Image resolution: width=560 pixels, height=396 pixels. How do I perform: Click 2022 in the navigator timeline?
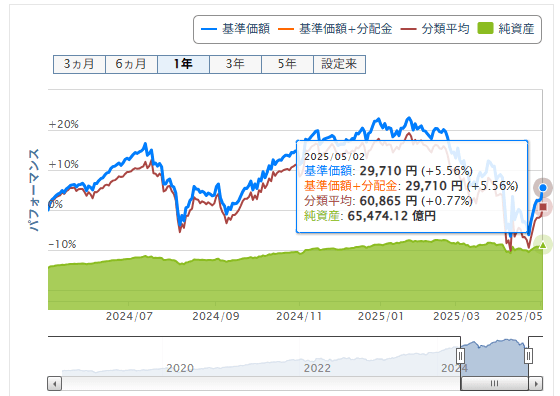point(317,368)
